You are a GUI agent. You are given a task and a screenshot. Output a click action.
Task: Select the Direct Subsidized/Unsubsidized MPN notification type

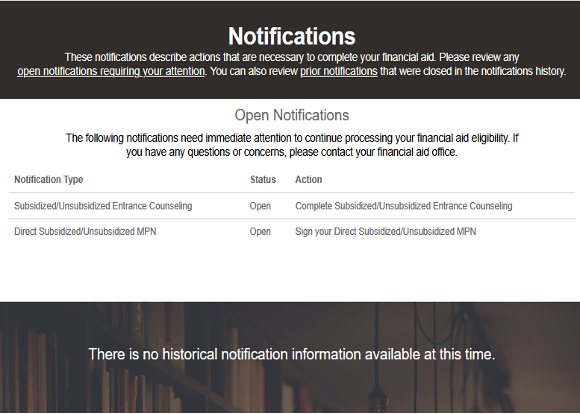pyautogui.click(x=85, y=232)
